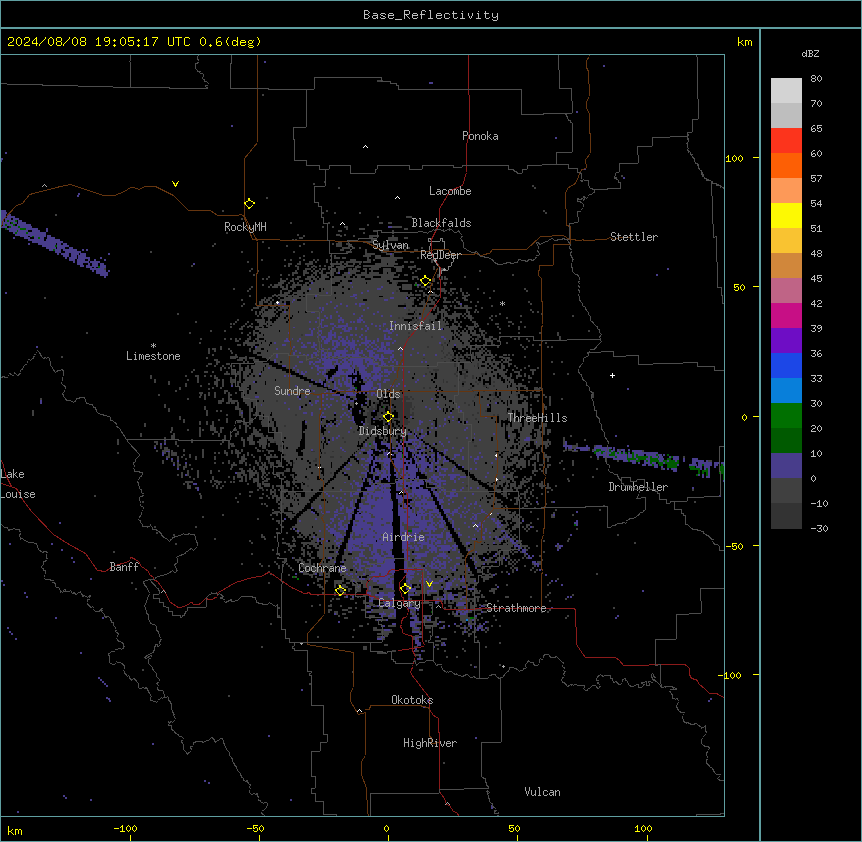The height and width of the screenshot is (842, 862).
Task: Select the red 60-65 dBZ legend swatch
Action: click(x=786, y=141)
